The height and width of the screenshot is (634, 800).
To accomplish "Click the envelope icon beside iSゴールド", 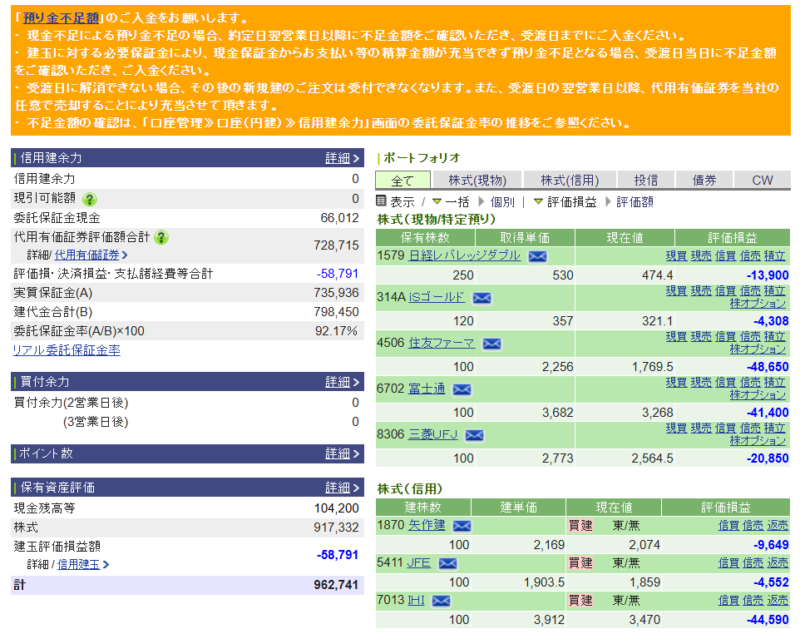I will pyautogui.click(x=481, y=297).
